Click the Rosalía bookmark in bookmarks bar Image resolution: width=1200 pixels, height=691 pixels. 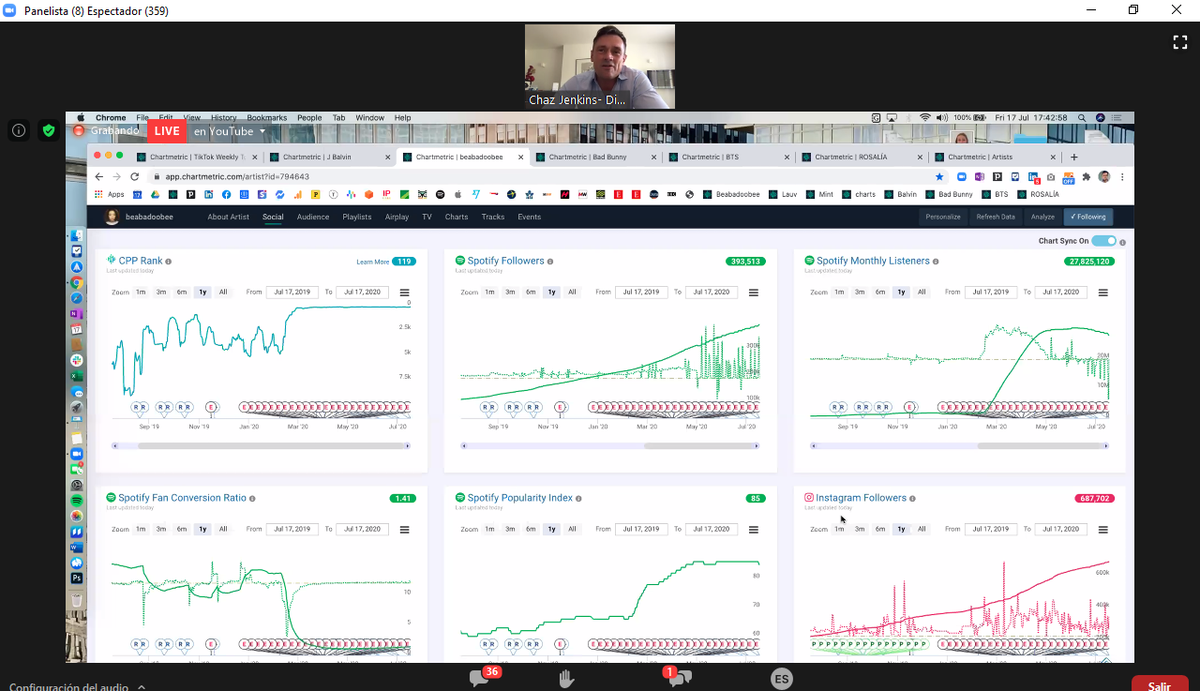click(x=1038, y=194)
